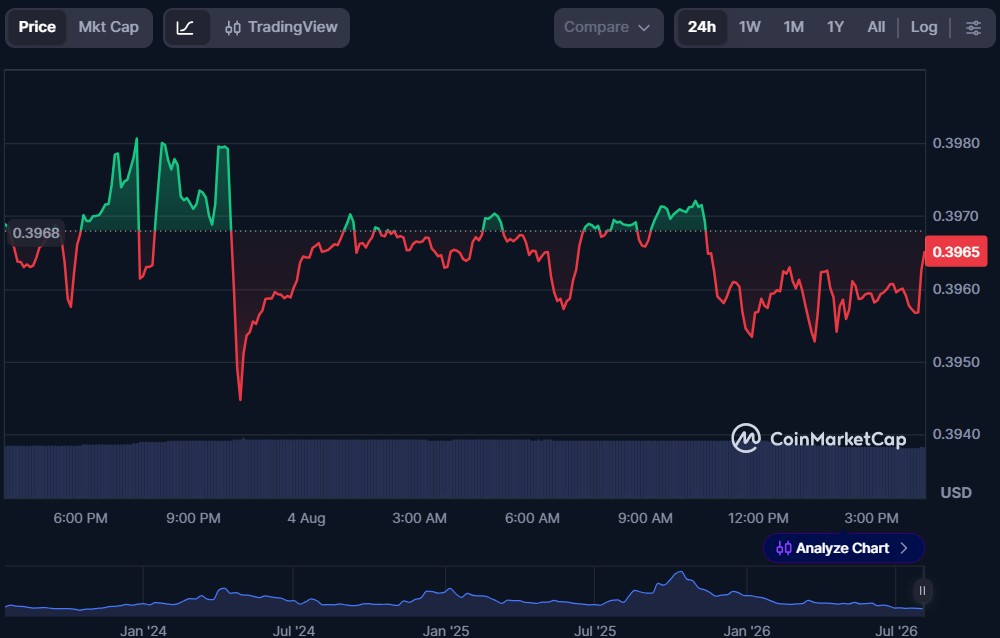1000x638 pixels.
Task: Click the 6:00 AM x-axis label
Action: (x=532, y=518)
